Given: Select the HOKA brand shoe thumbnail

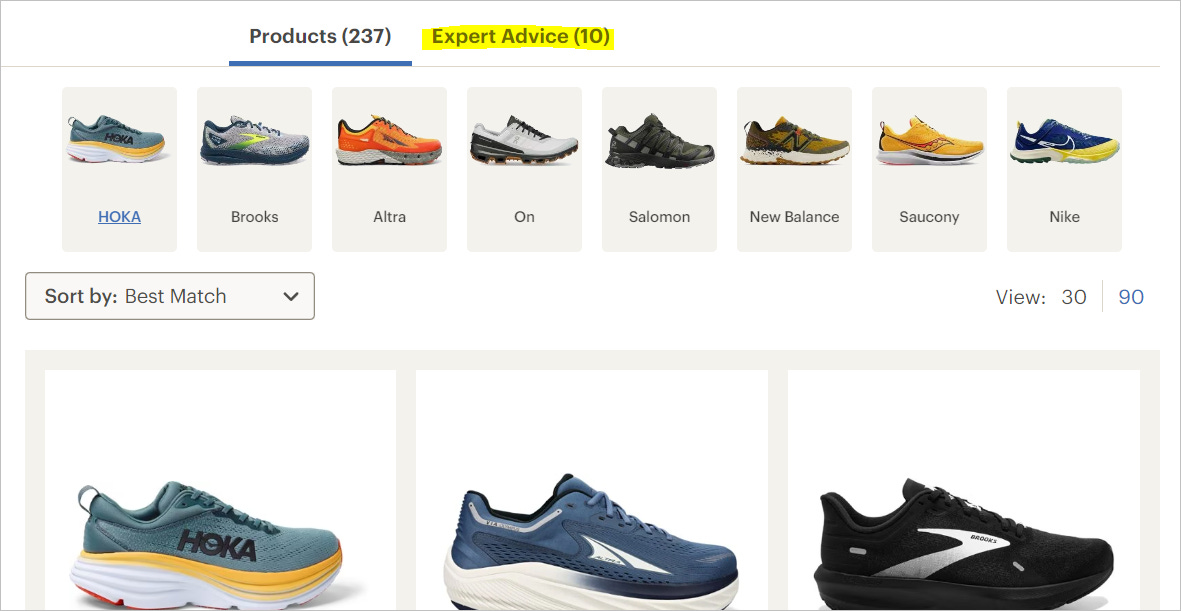Looking at the screenshot, I should point(119,139).
